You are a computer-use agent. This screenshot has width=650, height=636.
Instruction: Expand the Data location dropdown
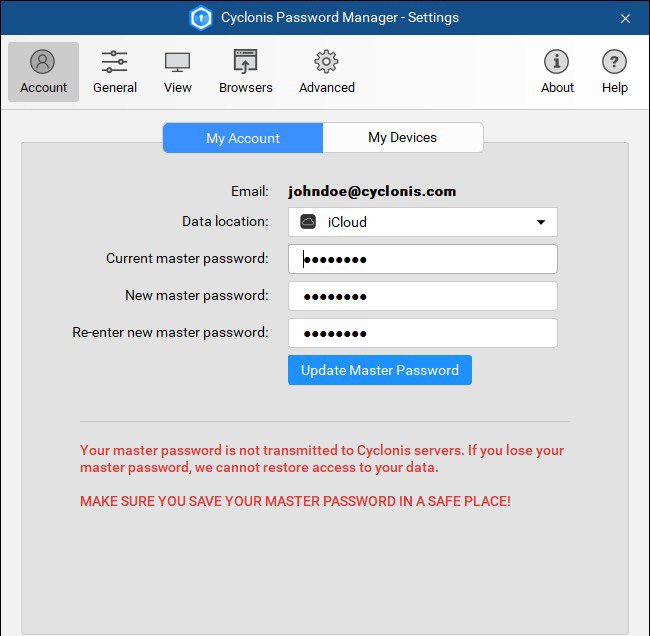click(x=422, y=222)
